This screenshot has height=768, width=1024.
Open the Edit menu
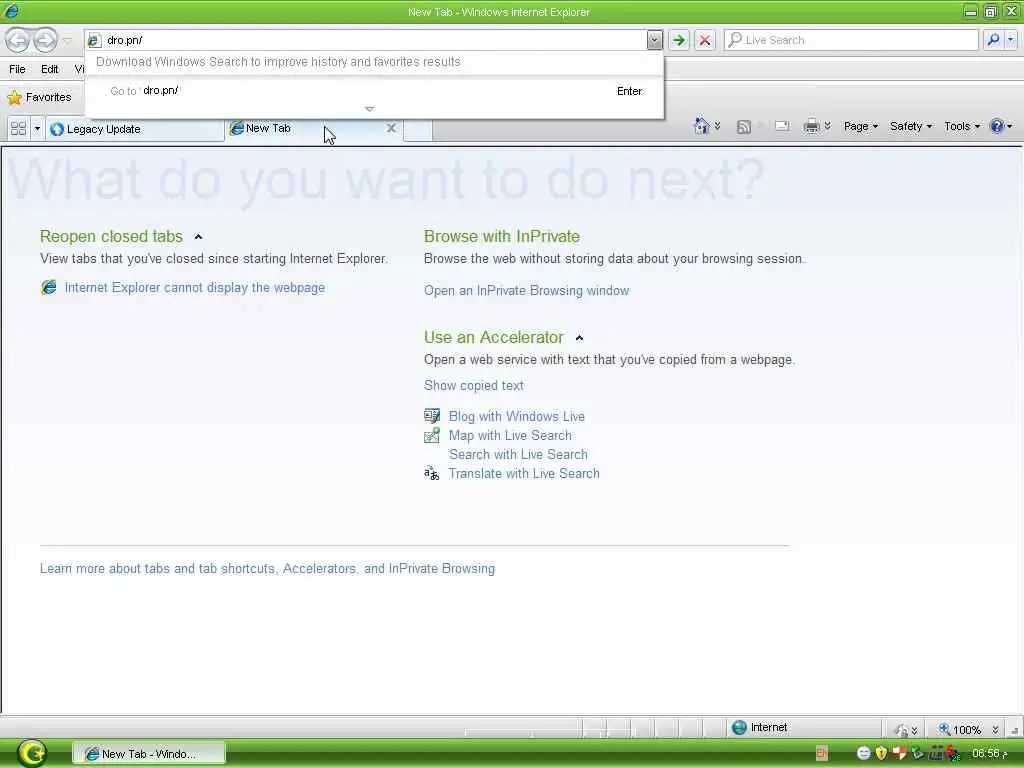(50, 69)
